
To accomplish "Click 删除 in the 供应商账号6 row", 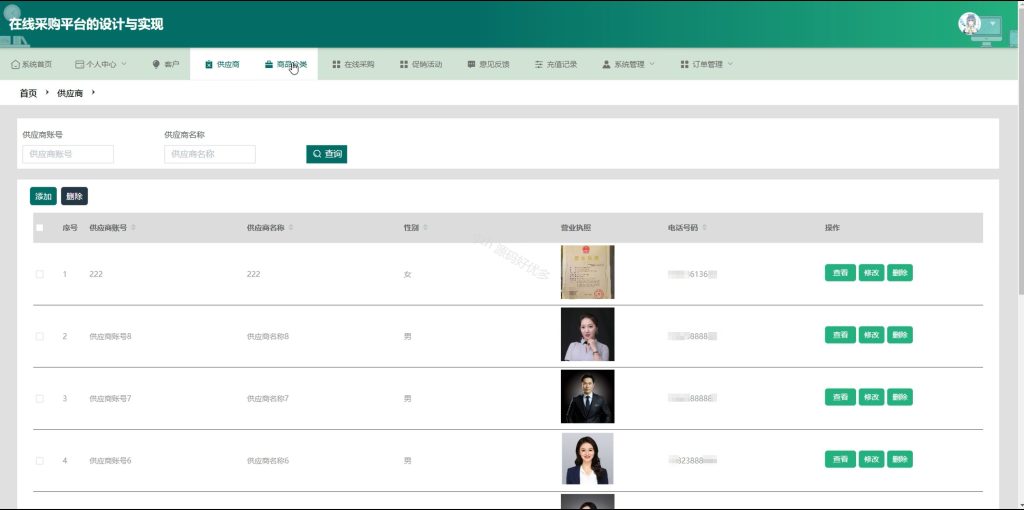I will 900,459.
